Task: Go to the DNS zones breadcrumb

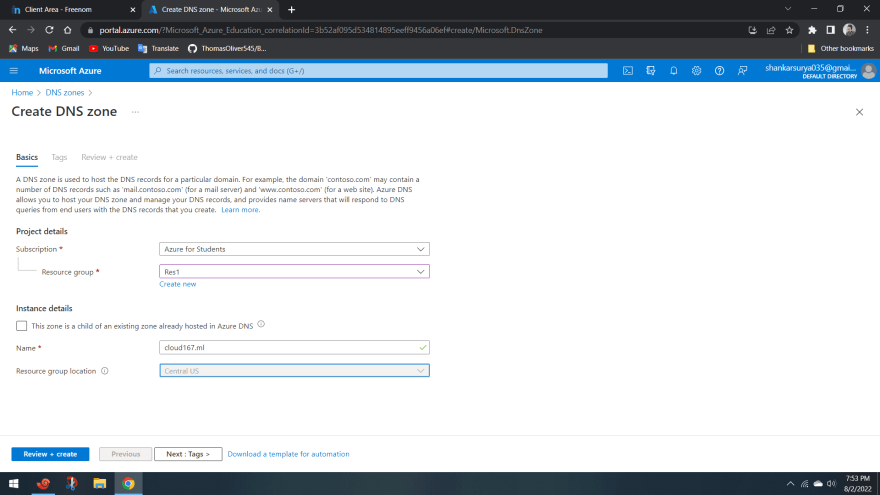Action: 65,93
